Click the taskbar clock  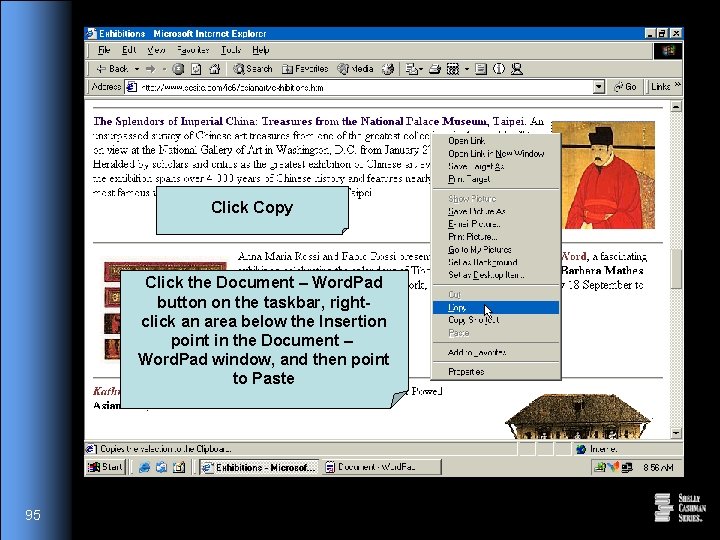tap(658, 467)
